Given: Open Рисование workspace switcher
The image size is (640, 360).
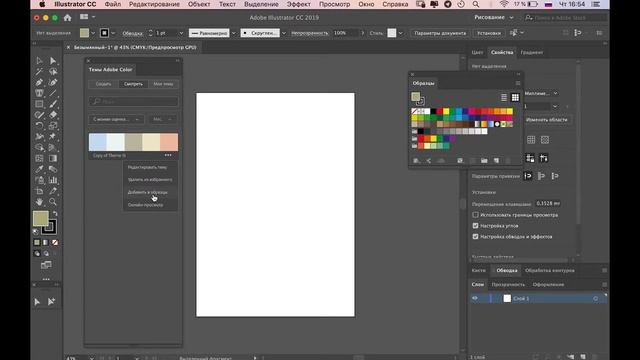Looking at the screenshot, I should coord(494,18).
